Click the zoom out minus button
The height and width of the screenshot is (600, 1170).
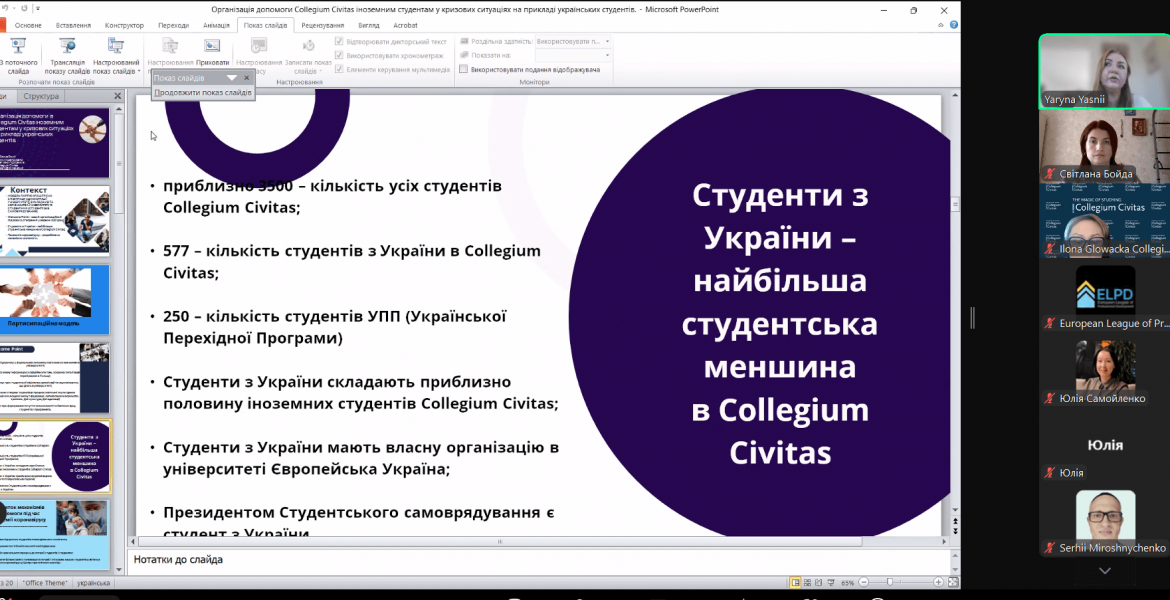pos(864,582)
